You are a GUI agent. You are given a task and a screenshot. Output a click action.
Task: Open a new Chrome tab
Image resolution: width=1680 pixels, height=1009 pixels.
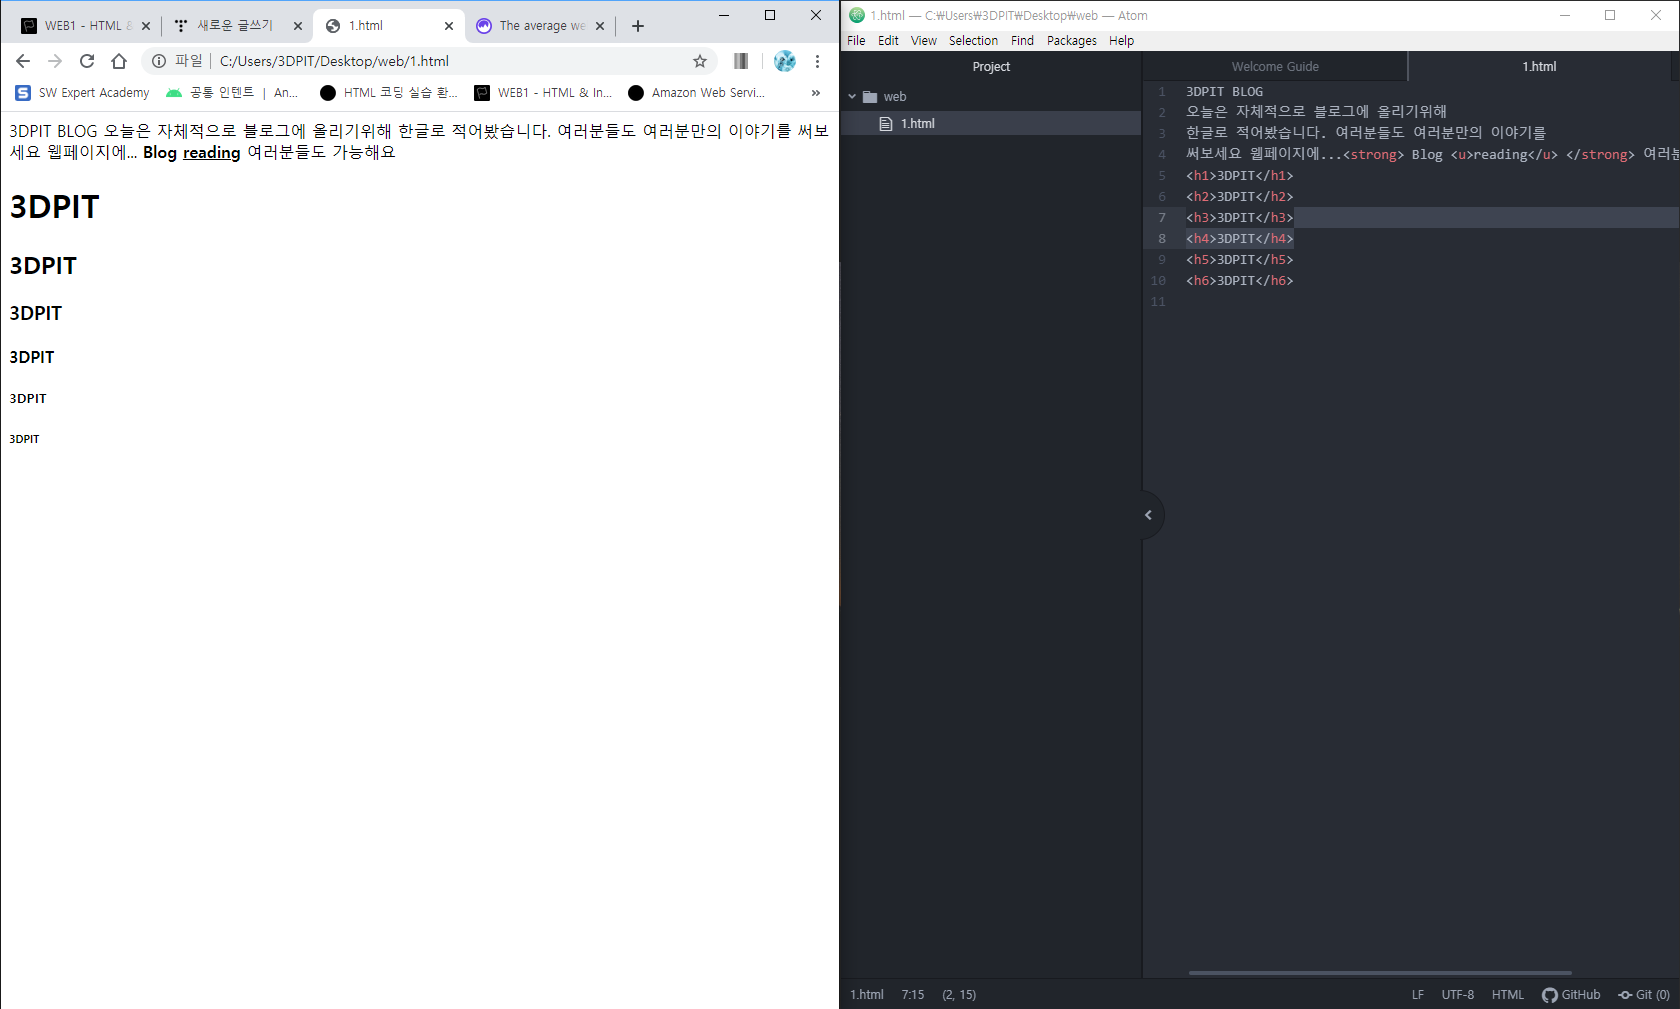pyautogui.click(x=638, y=26)
